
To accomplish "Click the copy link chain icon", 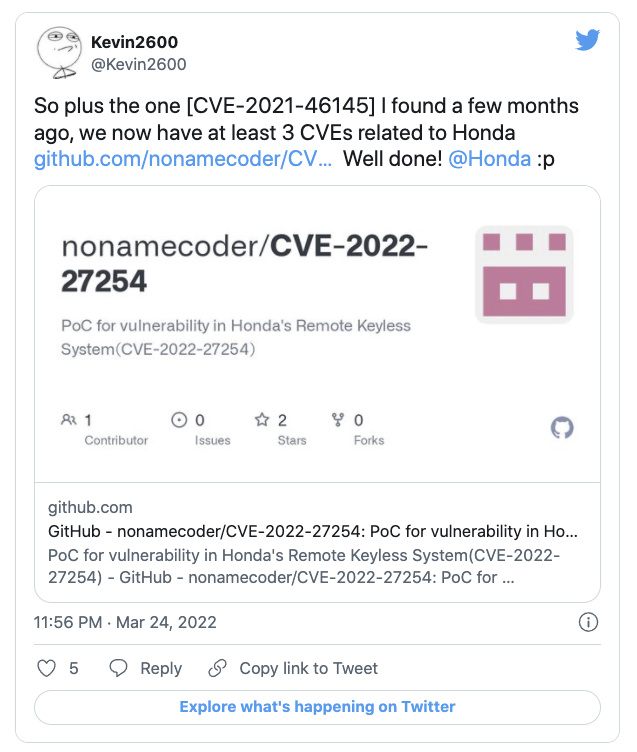I will [x=218, y=668].
